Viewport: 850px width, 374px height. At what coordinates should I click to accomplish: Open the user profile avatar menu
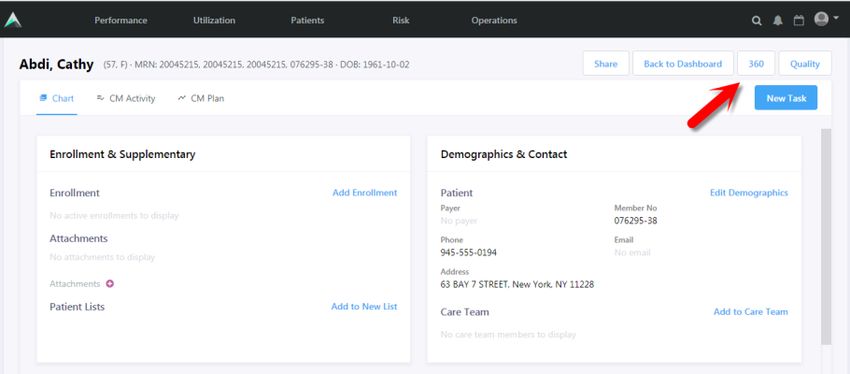[826, 19]
